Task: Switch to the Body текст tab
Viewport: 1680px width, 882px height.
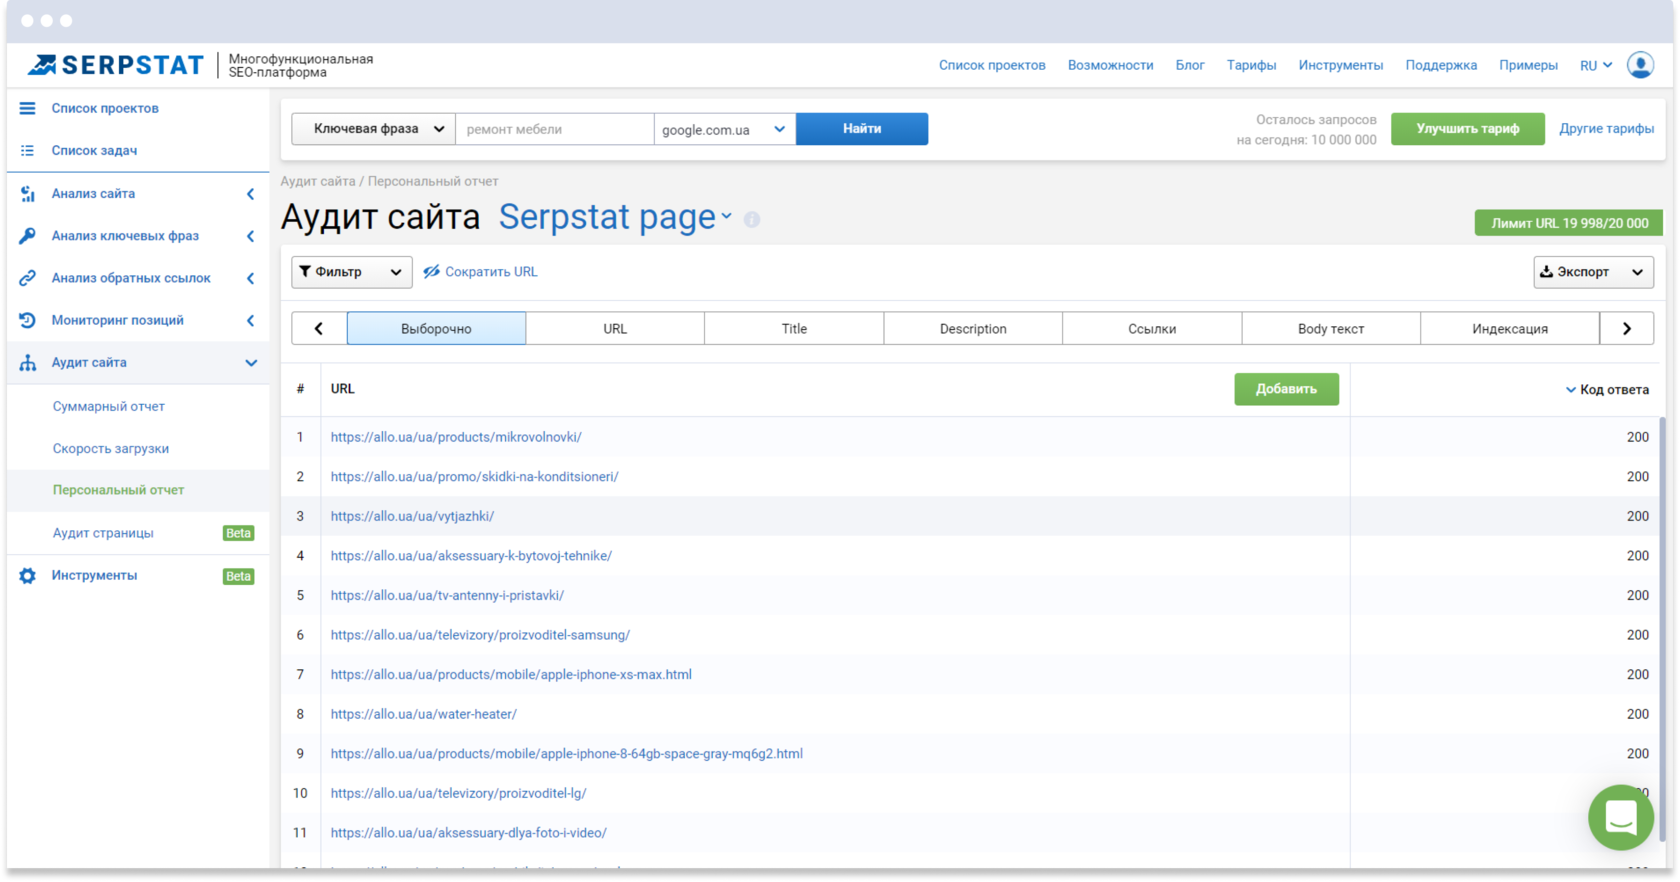Action: (1331, 328)
